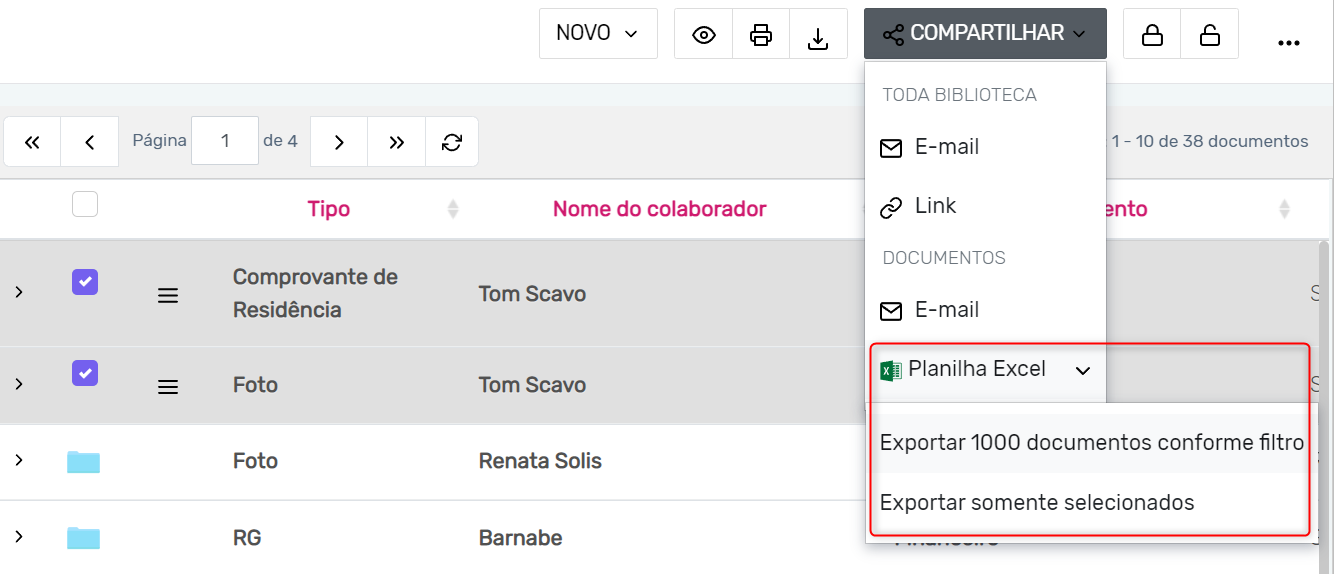Go to the next page
The width and height of the screenshot is (1334, 574).
pyautogui.click(x=339, y=142)
